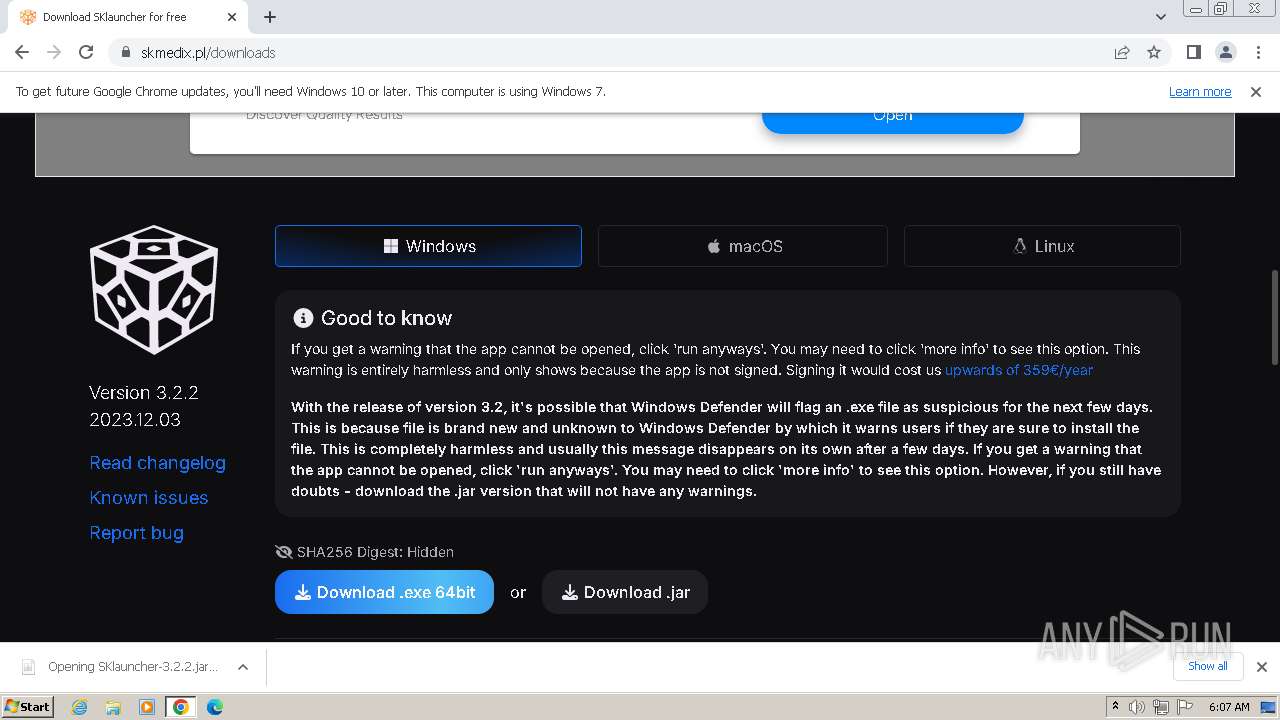Viewport: 1280px width, 720px height.
Task: Switch to Chrome taskbar icon
Action: click(181, 707)
